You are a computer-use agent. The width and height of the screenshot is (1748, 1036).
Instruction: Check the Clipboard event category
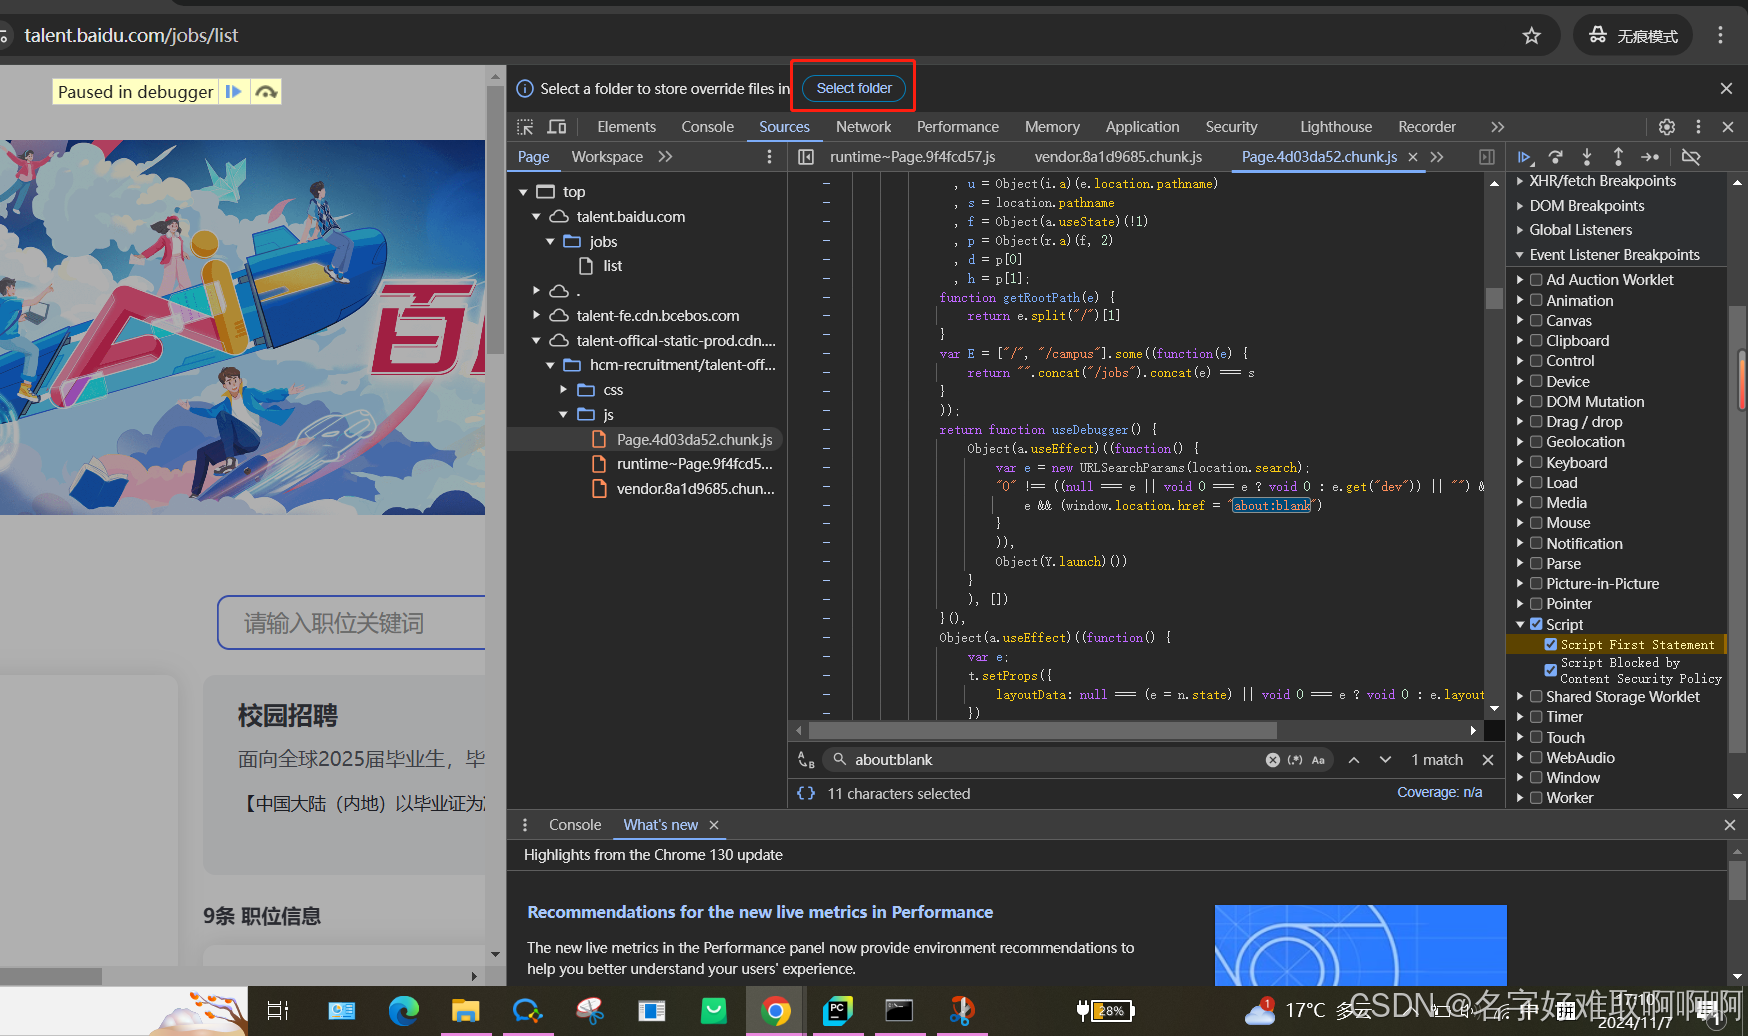point(1536,341)
